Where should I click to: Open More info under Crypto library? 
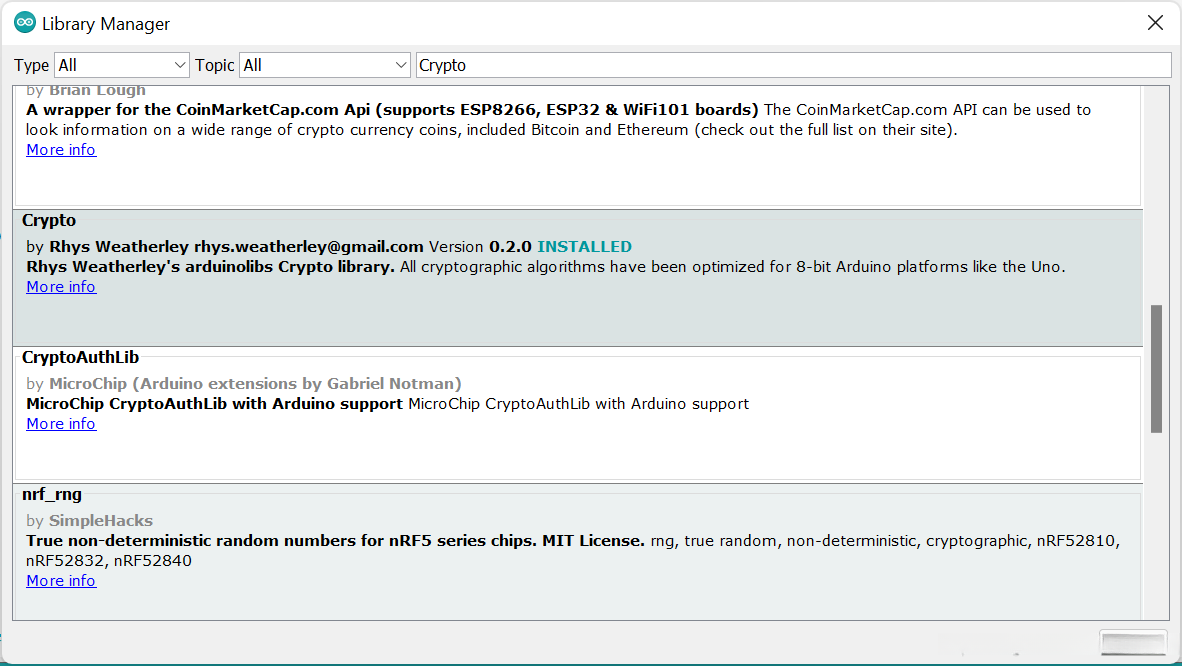(61, 287)
